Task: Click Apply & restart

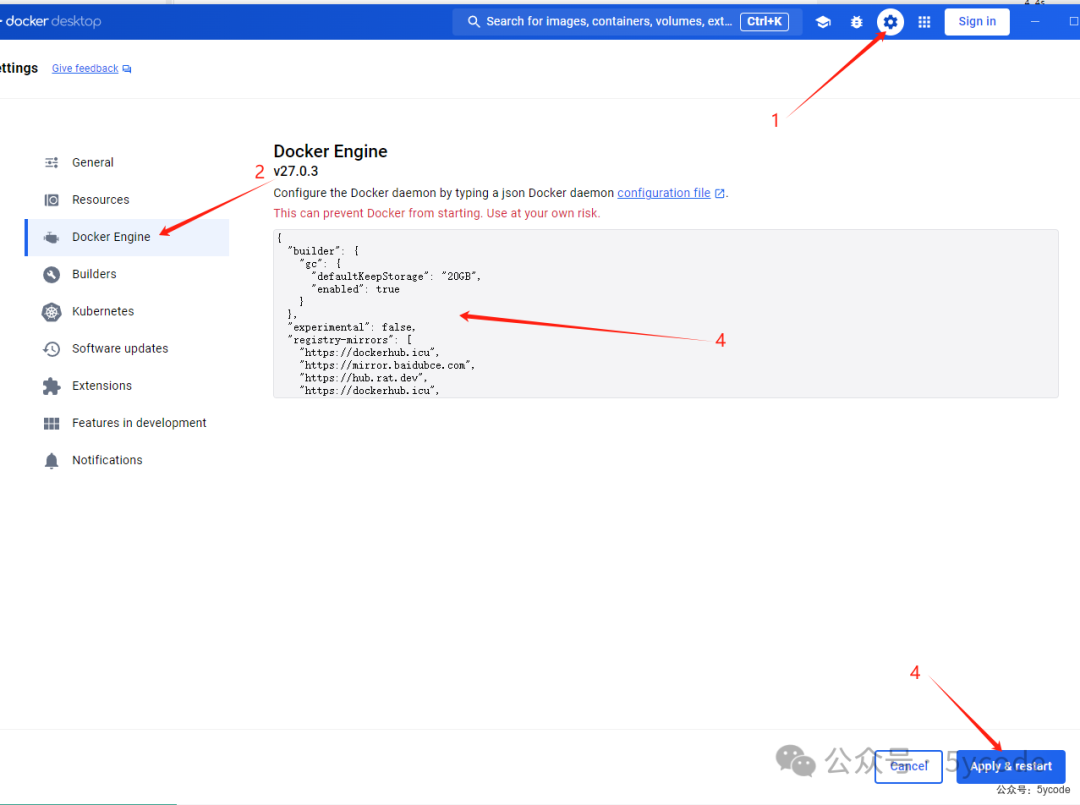Action: (x=1010, y=766)
